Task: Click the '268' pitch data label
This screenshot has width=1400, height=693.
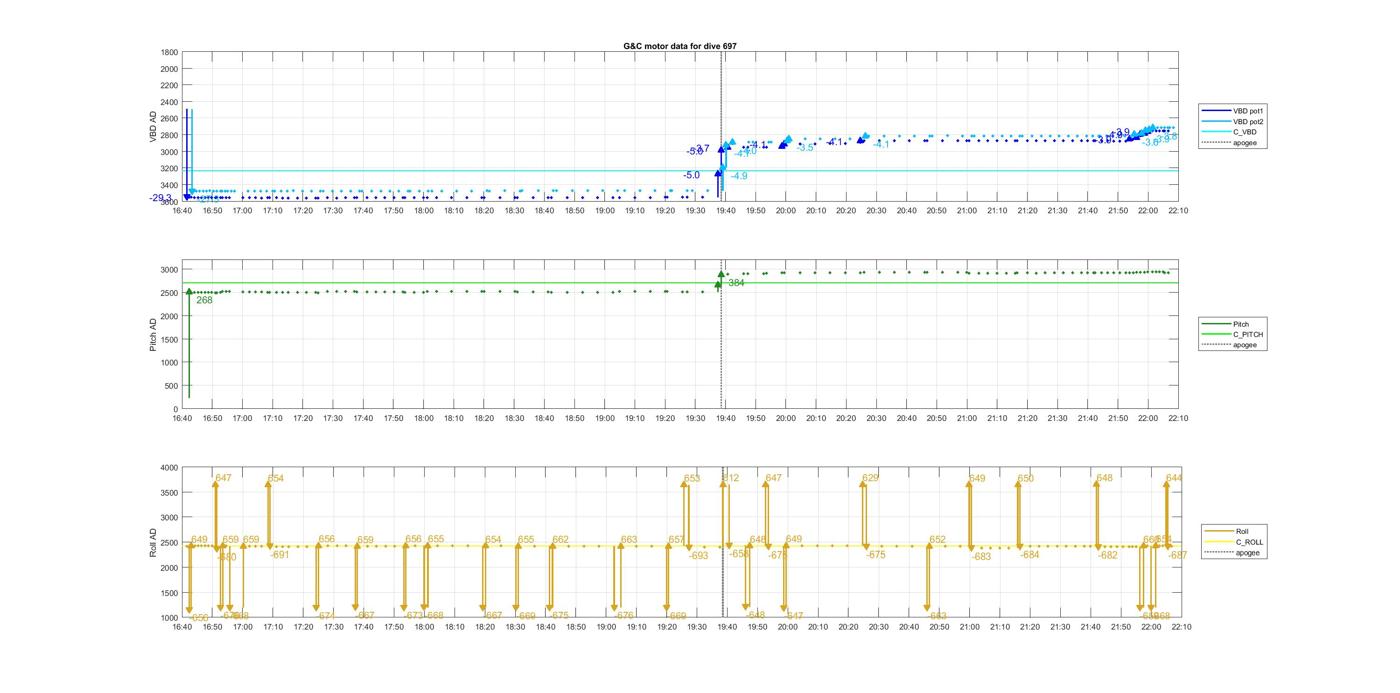Action: [204, 300]
